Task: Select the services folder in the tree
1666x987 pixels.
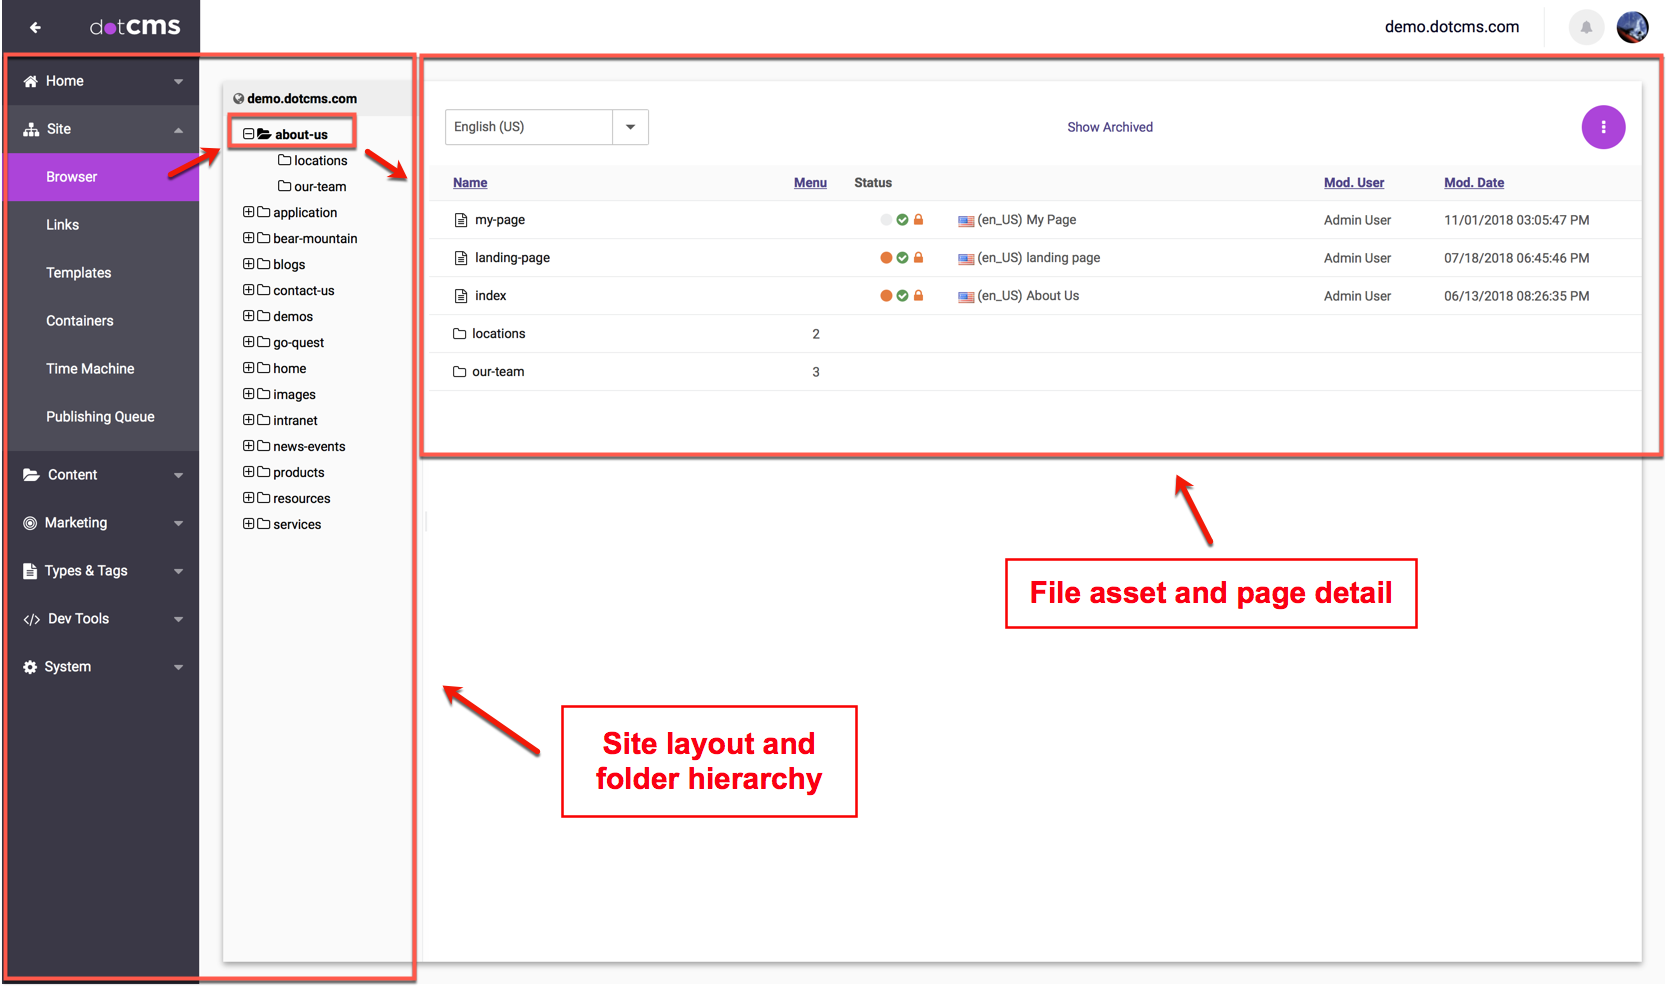Action: coord(297,525)
